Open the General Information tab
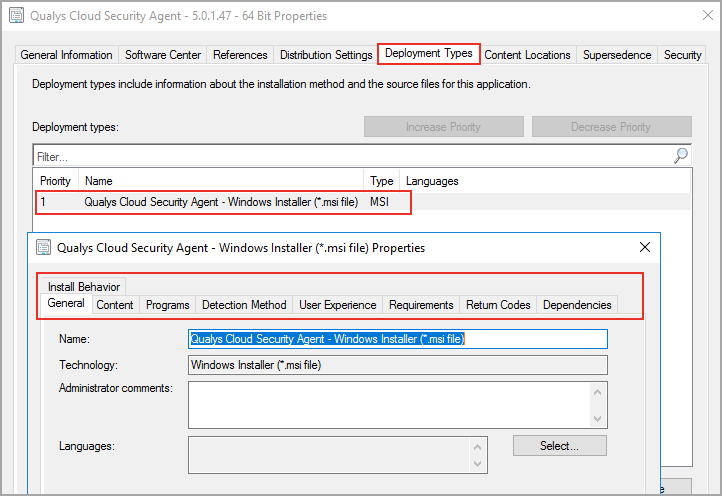722x496 pixels. pyautogui.click(x=66, y=55)
